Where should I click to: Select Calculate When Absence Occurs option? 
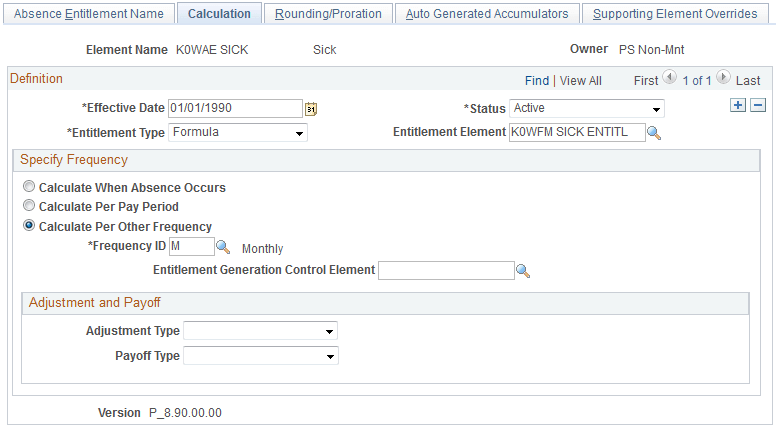30,187
